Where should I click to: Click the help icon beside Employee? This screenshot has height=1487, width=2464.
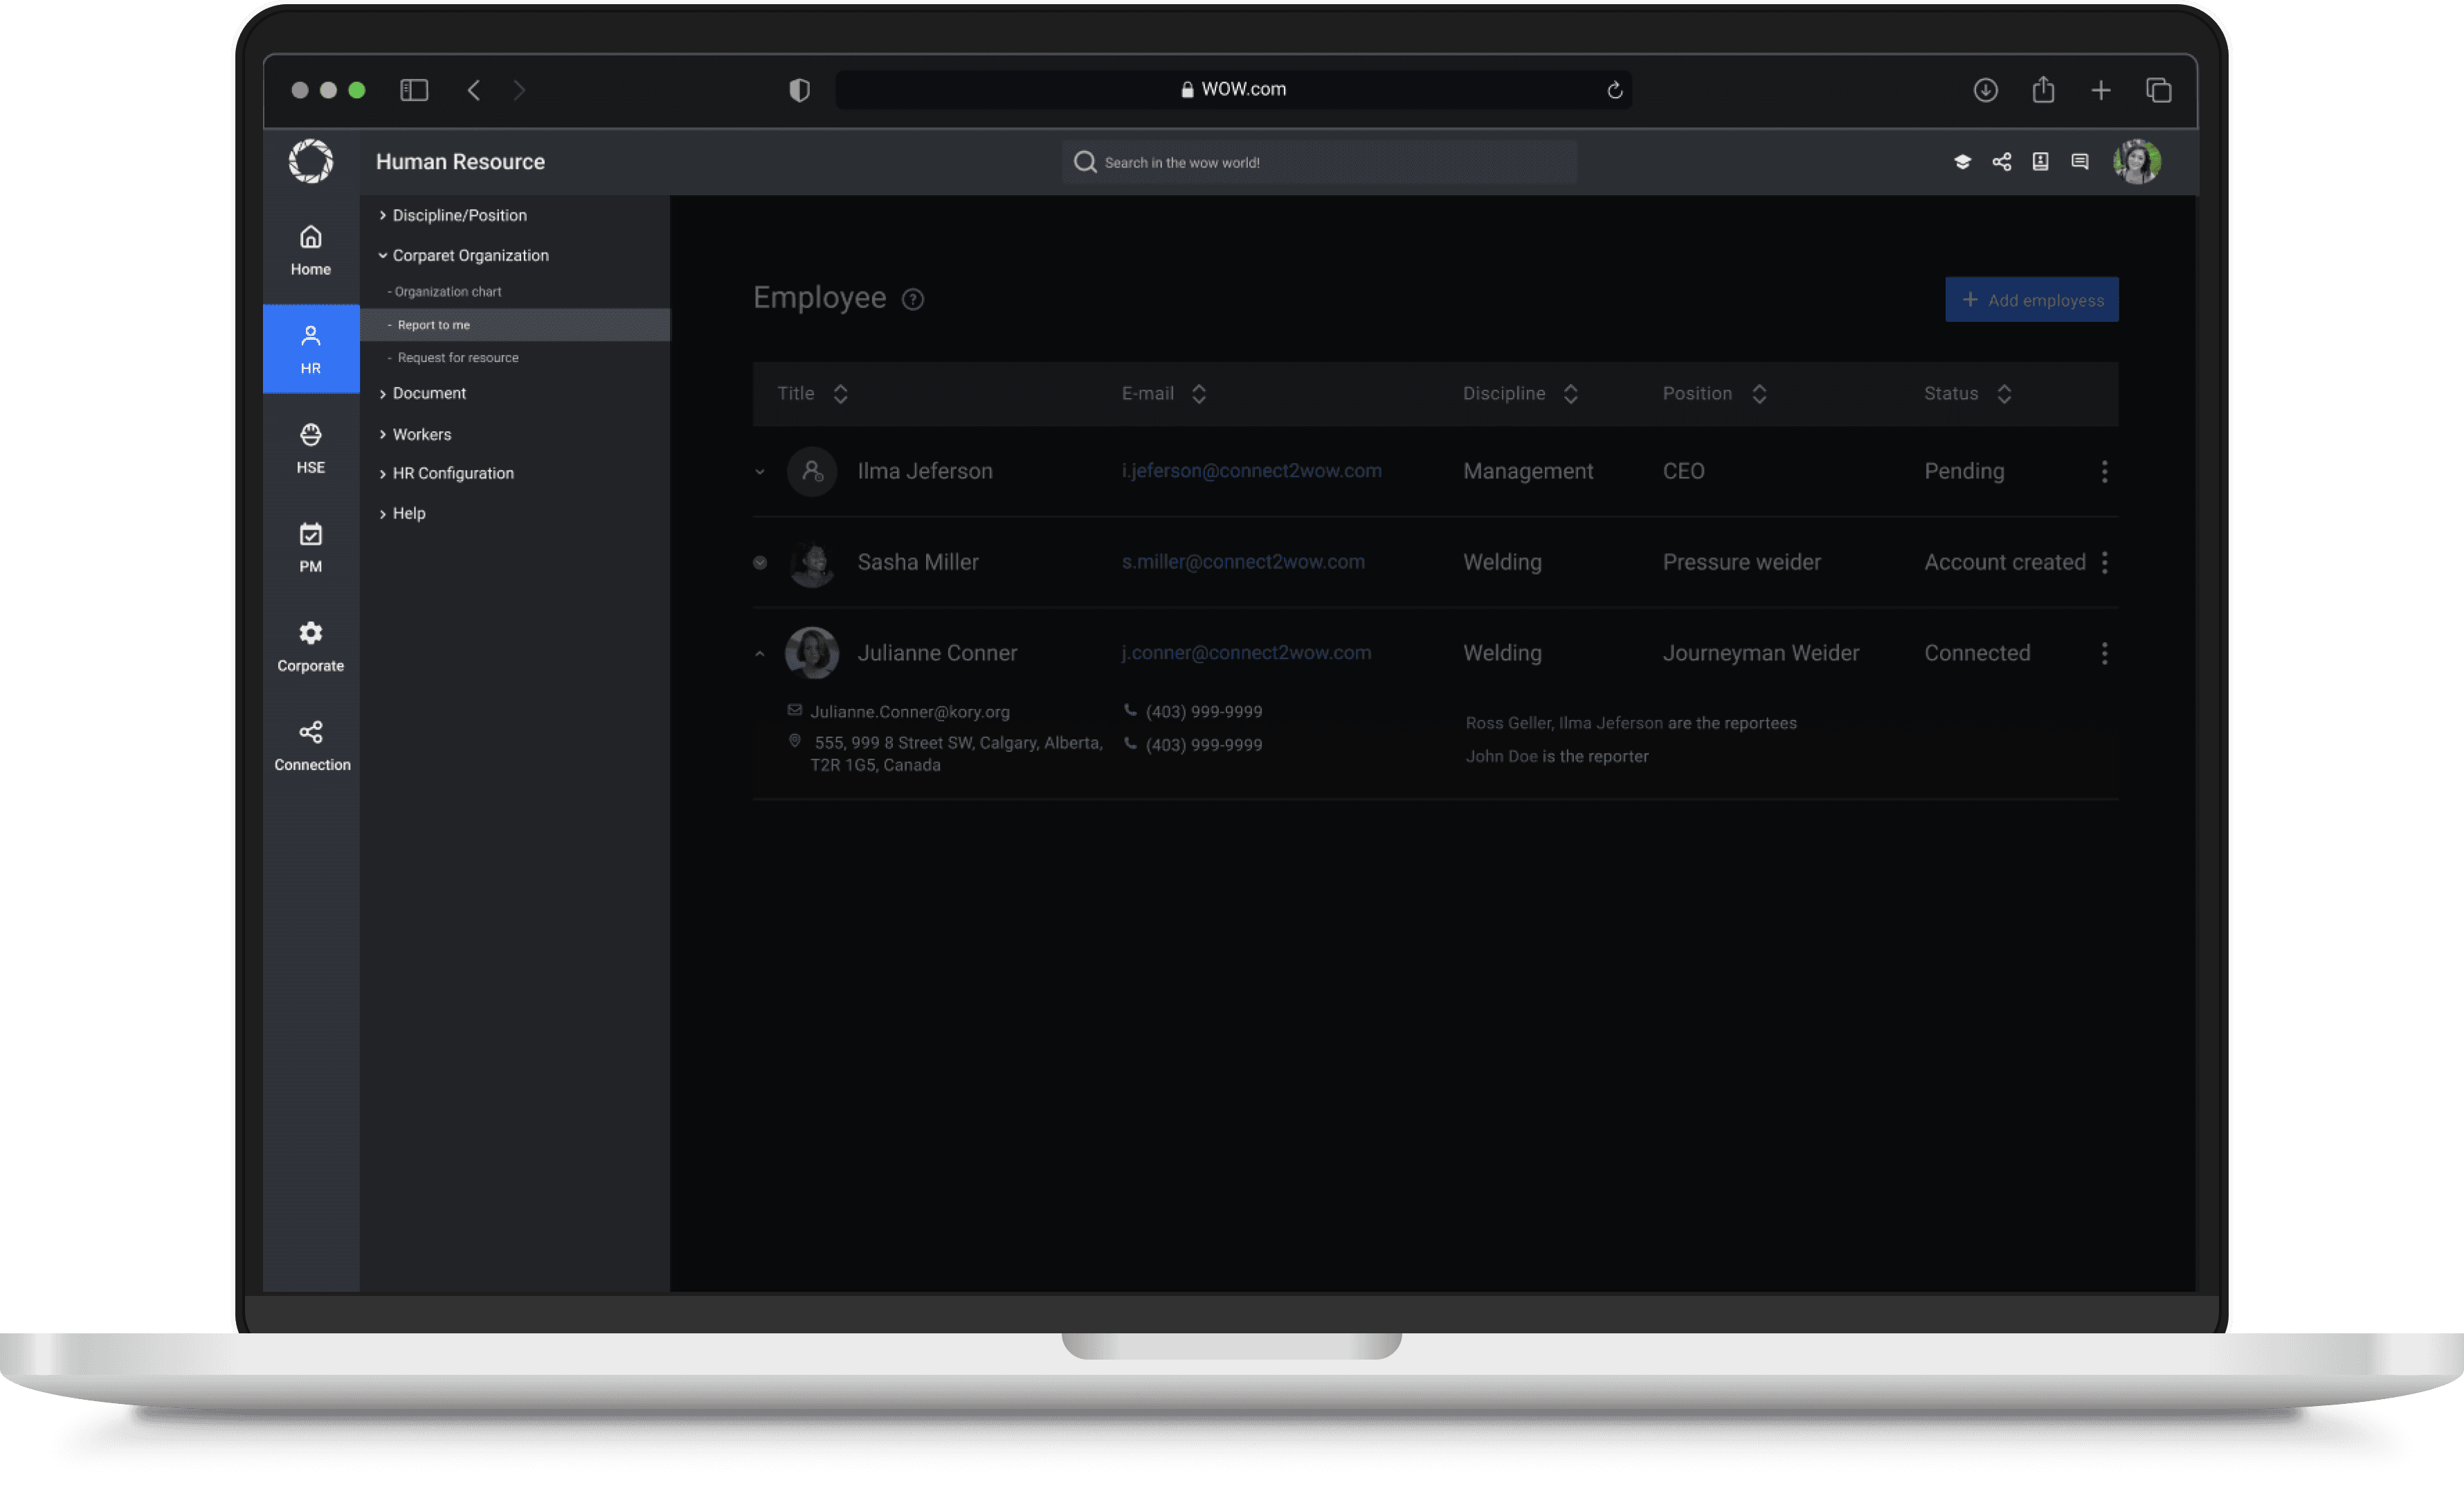pos(912,299)
